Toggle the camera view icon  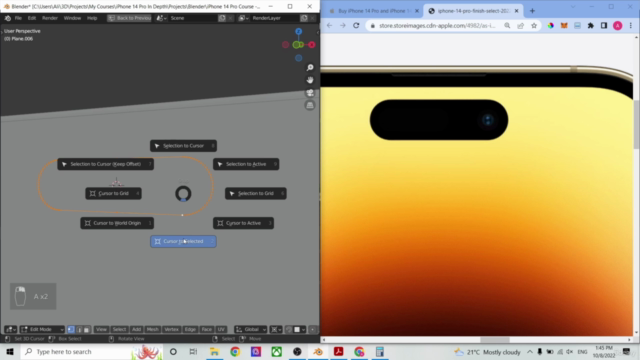pos(310,93)
